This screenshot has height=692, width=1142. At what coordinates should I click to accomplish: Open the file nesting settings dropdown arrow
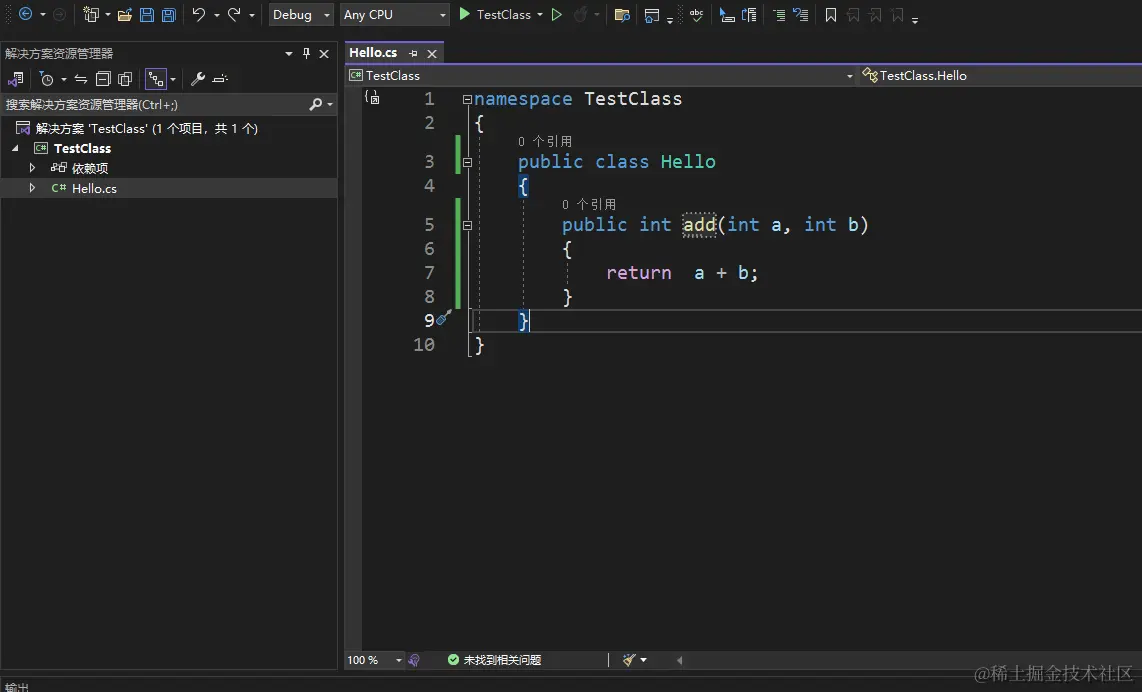173,79
